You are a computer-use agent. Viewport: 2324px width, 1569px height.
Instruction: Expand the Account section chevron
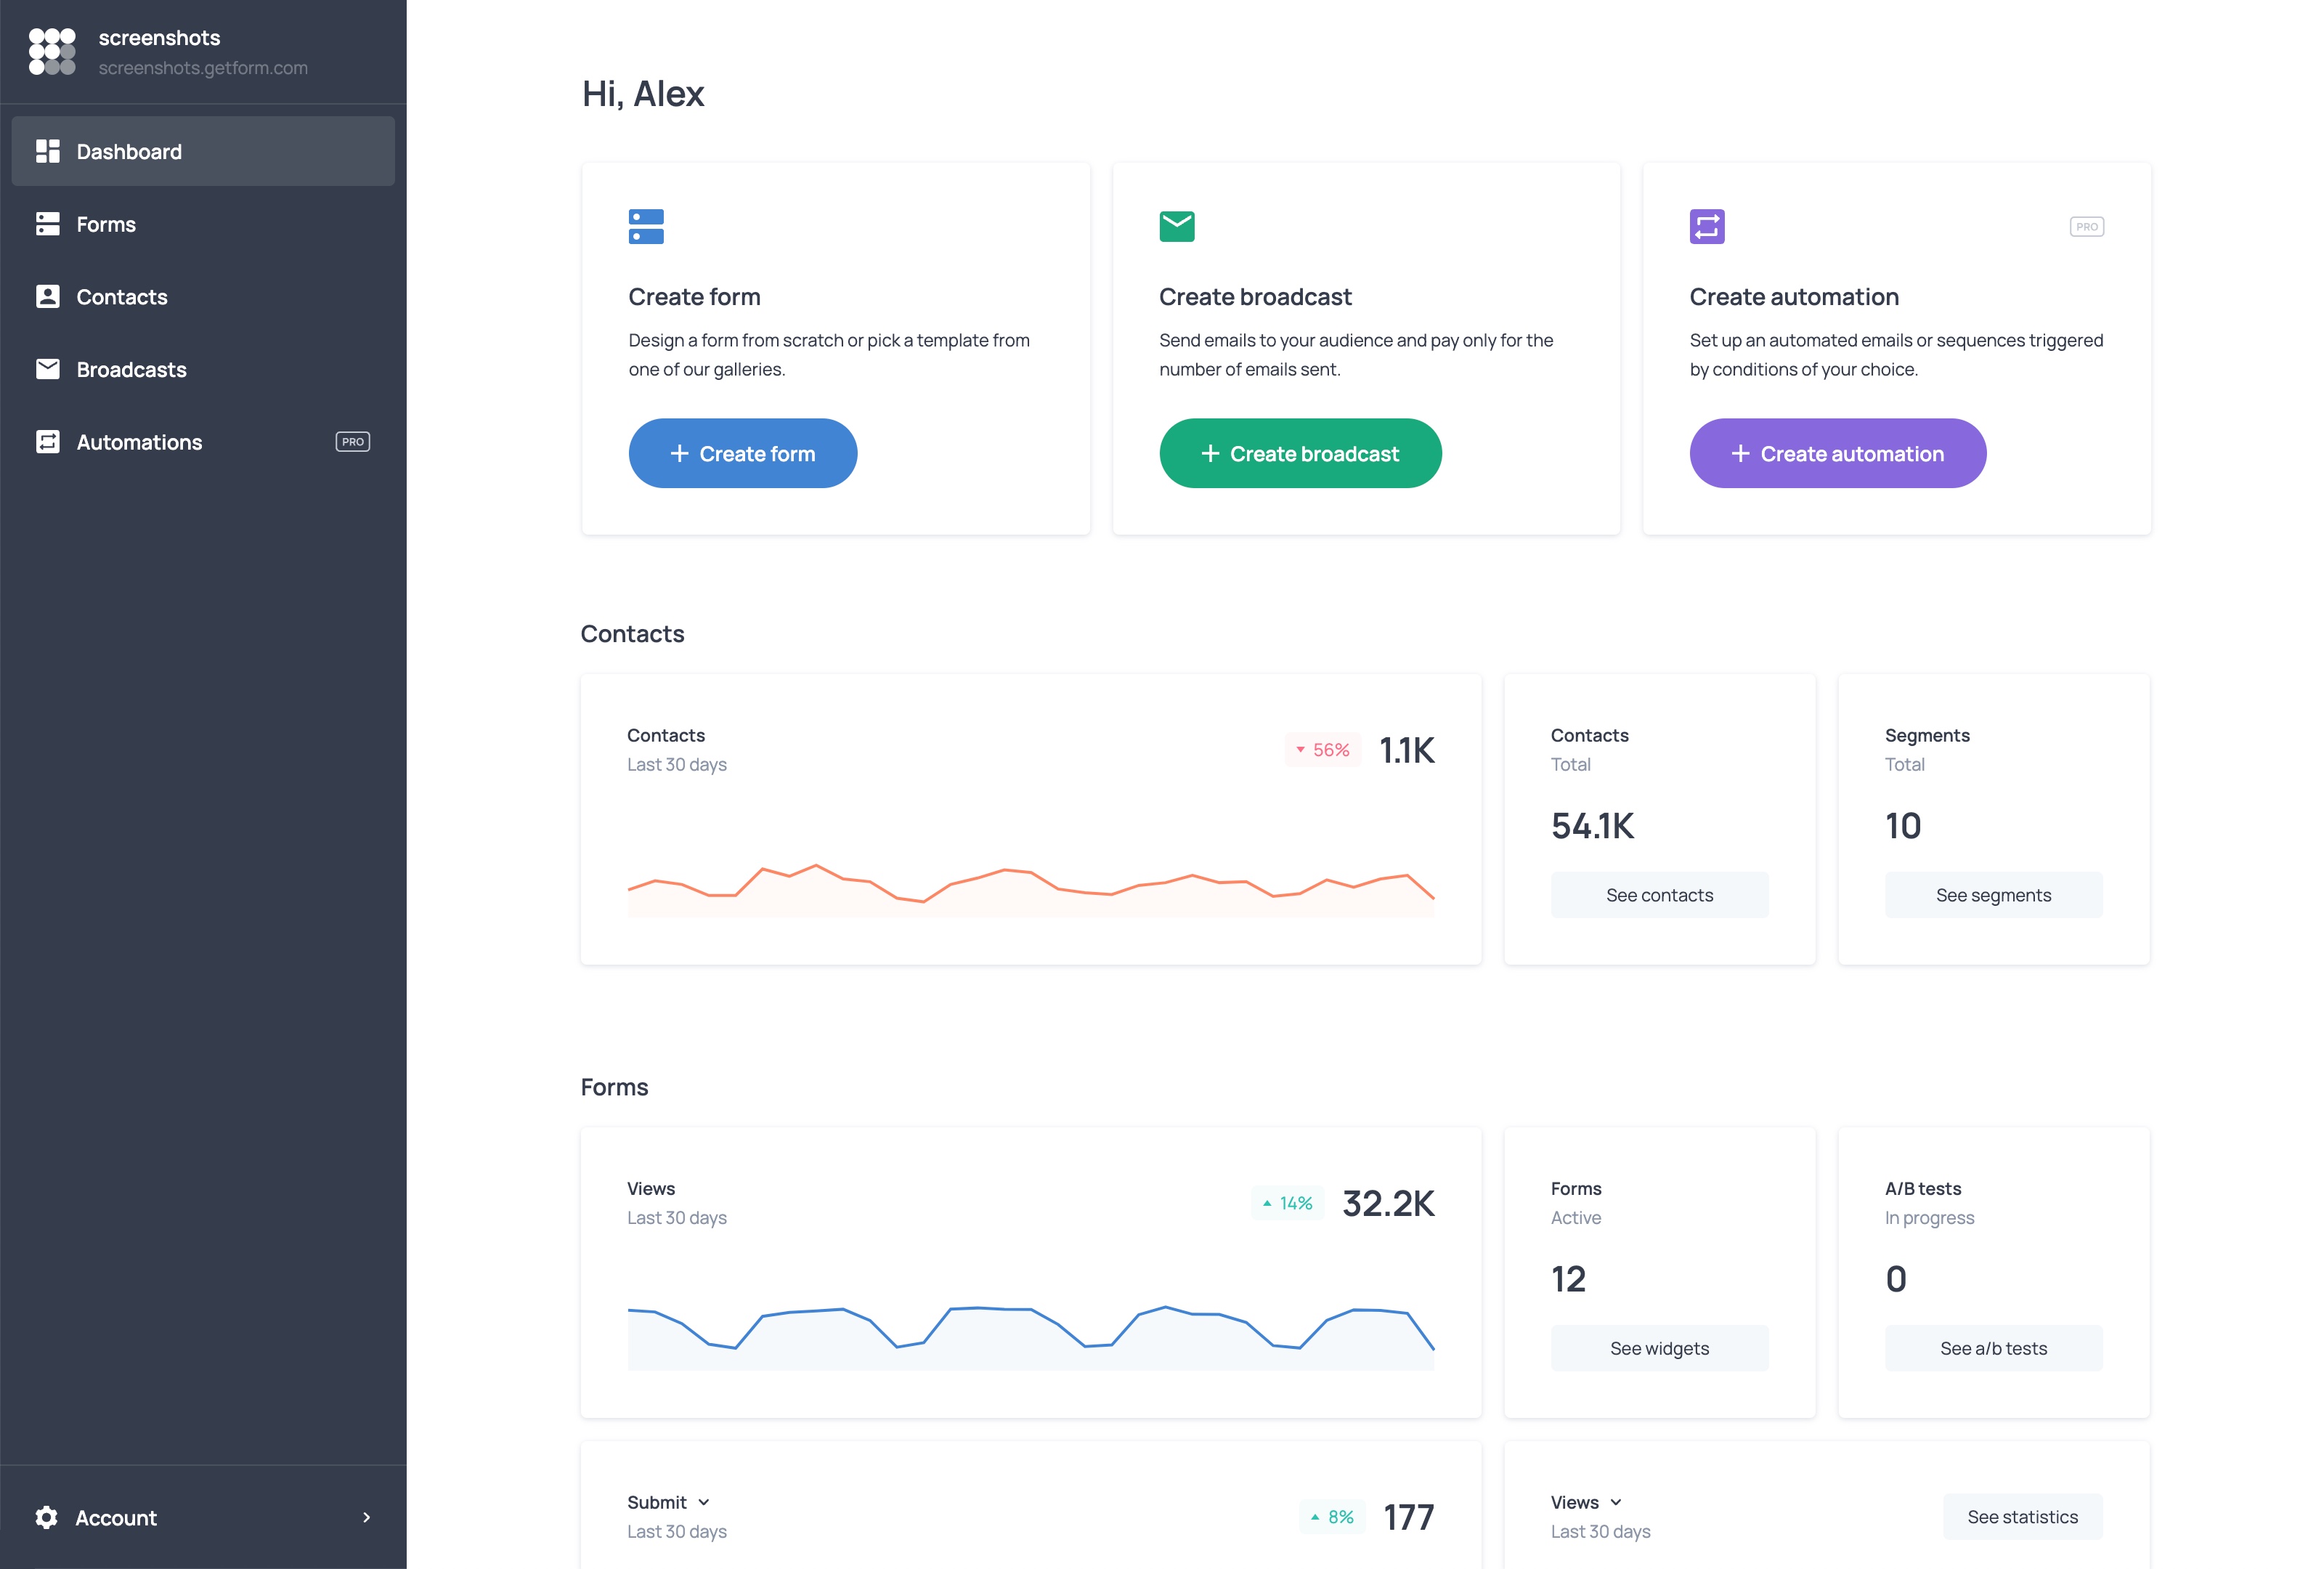pyautogui.click(x=367, y=1517)
